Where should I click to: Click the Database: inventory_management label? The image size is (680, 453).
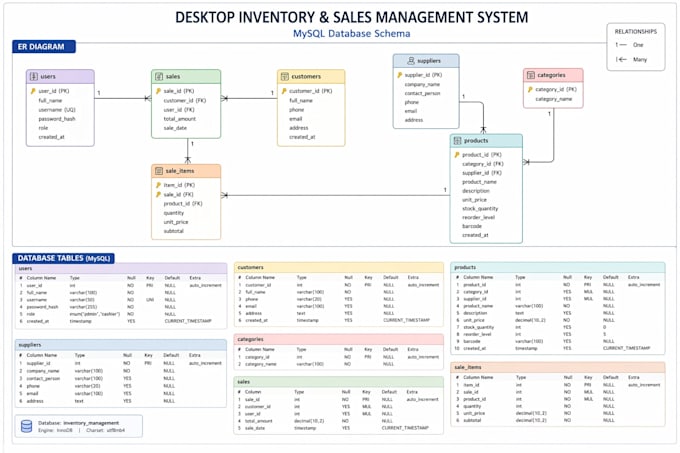78,423
